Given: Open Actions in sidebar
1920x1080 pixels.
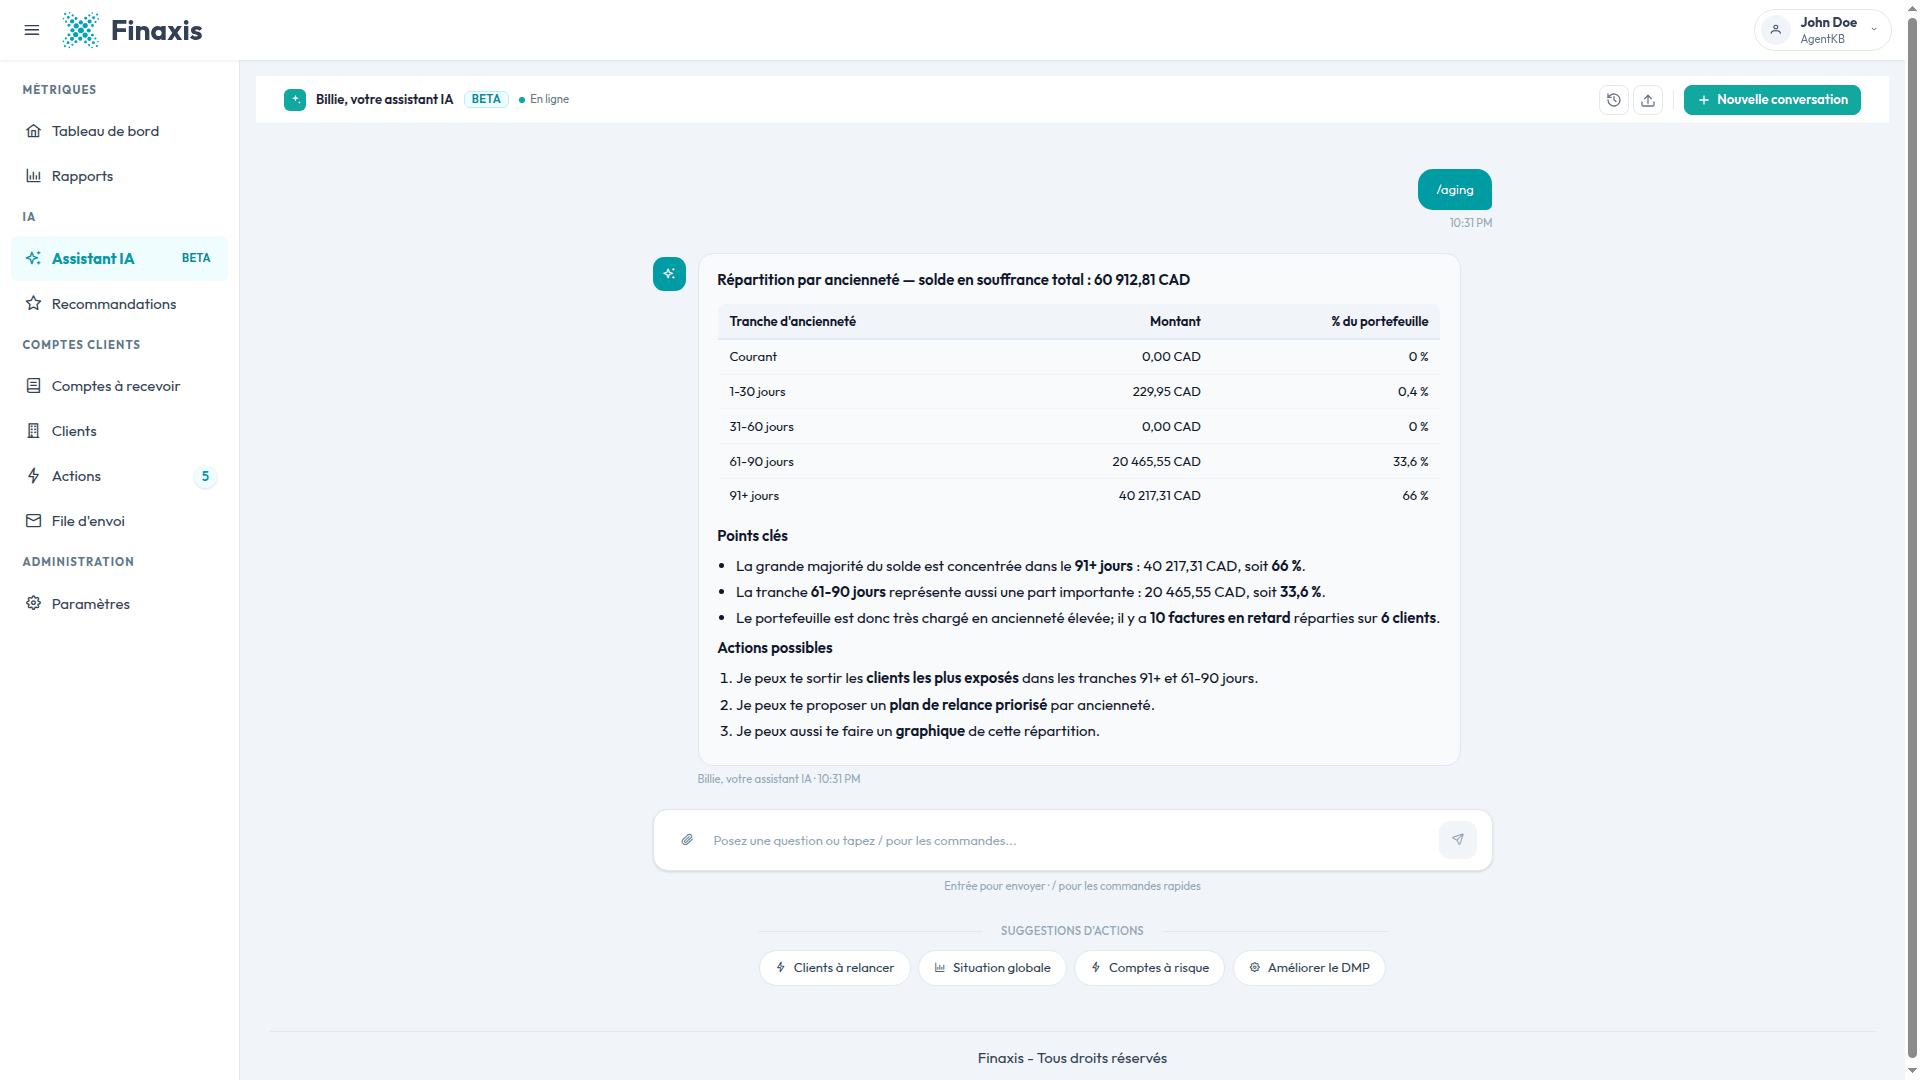Looking at the screenshot, I should (119, 476).
